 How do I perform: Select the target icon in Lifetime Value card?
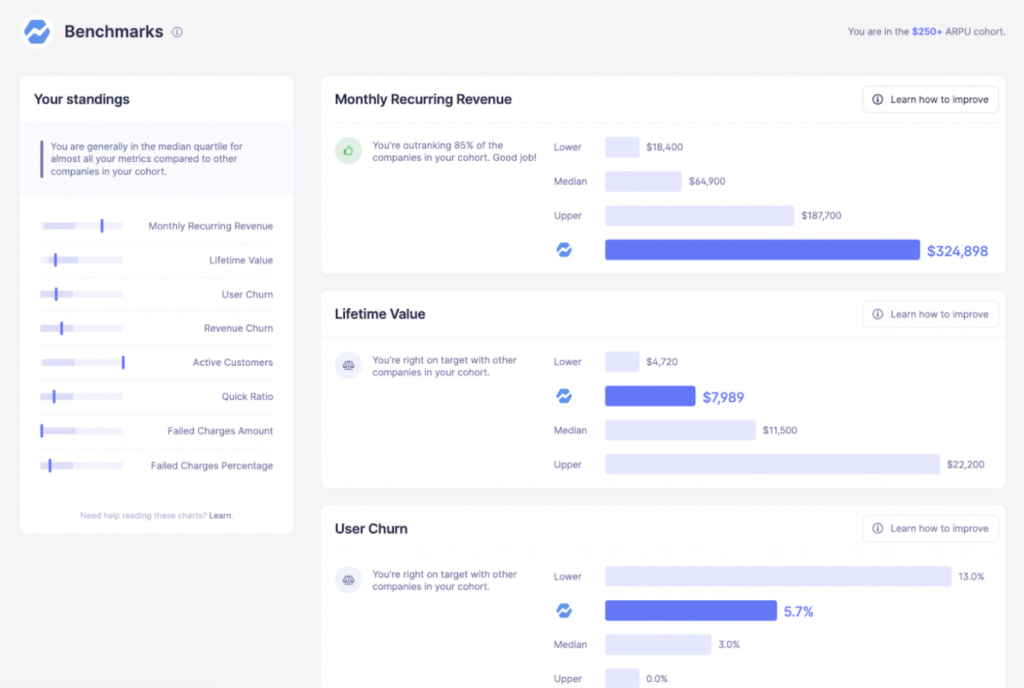[348, 366]
